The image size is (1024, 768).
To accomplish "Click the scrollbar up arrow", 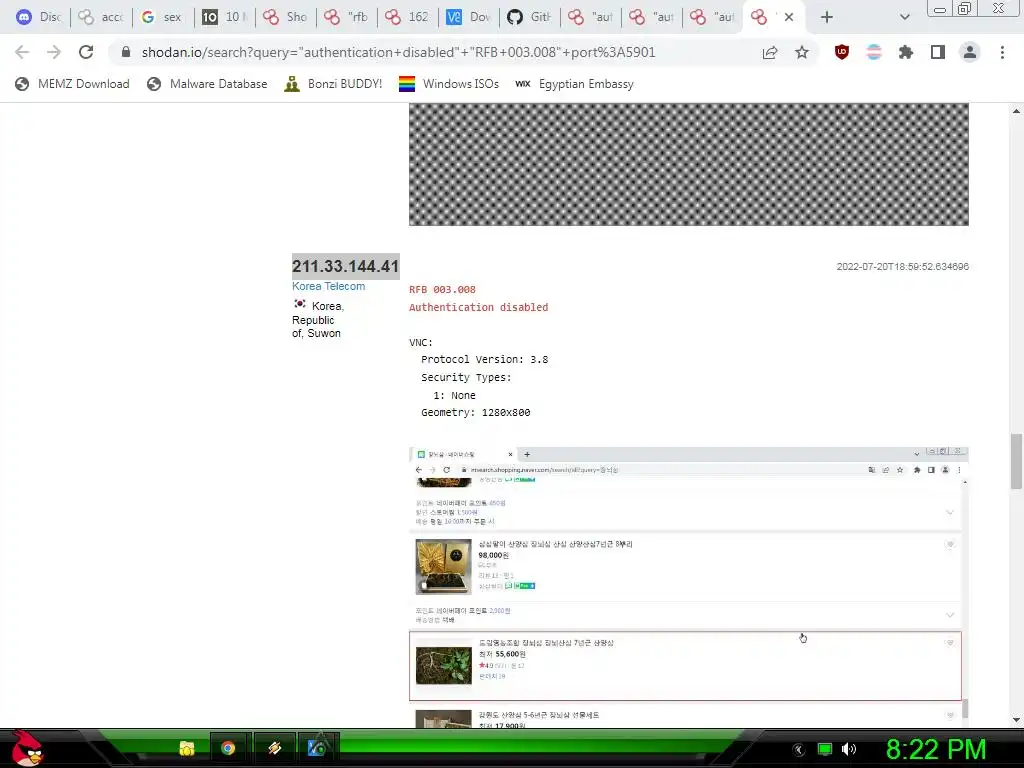I will point(1016,111).
